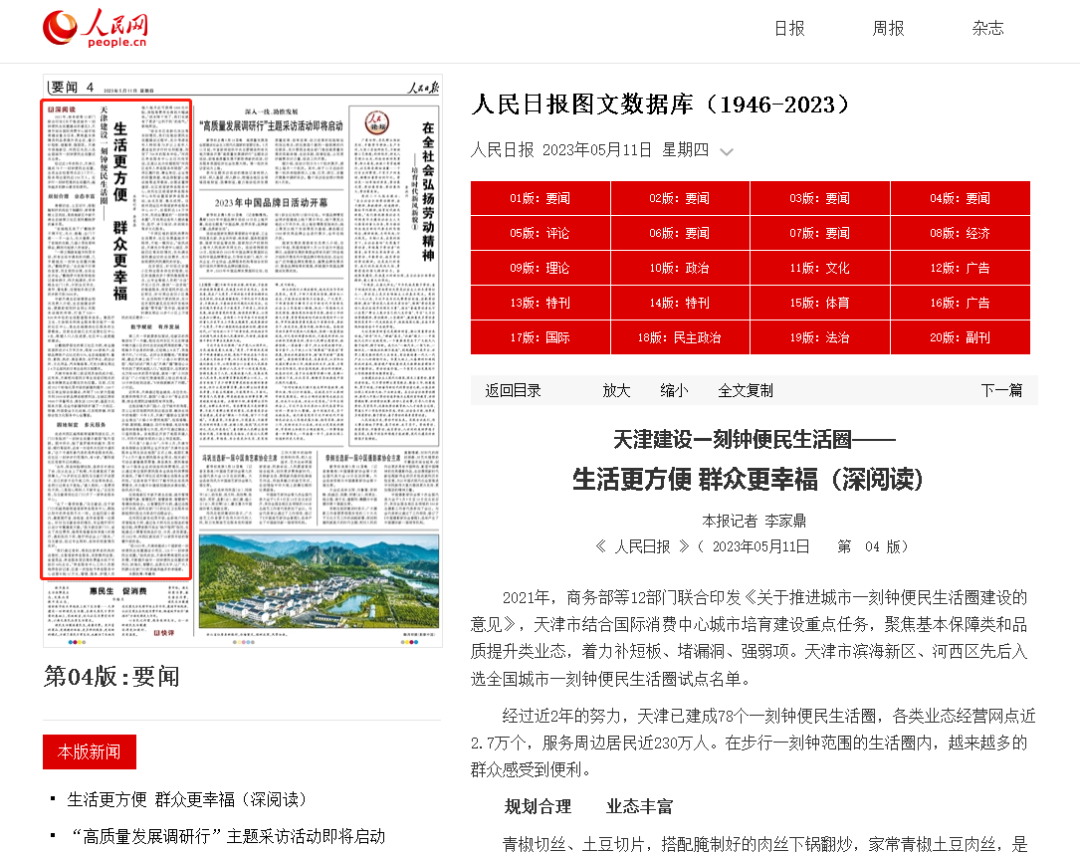Open the 周报 menu
Viewport: 1080px width, 853px height.
[887, 29]
